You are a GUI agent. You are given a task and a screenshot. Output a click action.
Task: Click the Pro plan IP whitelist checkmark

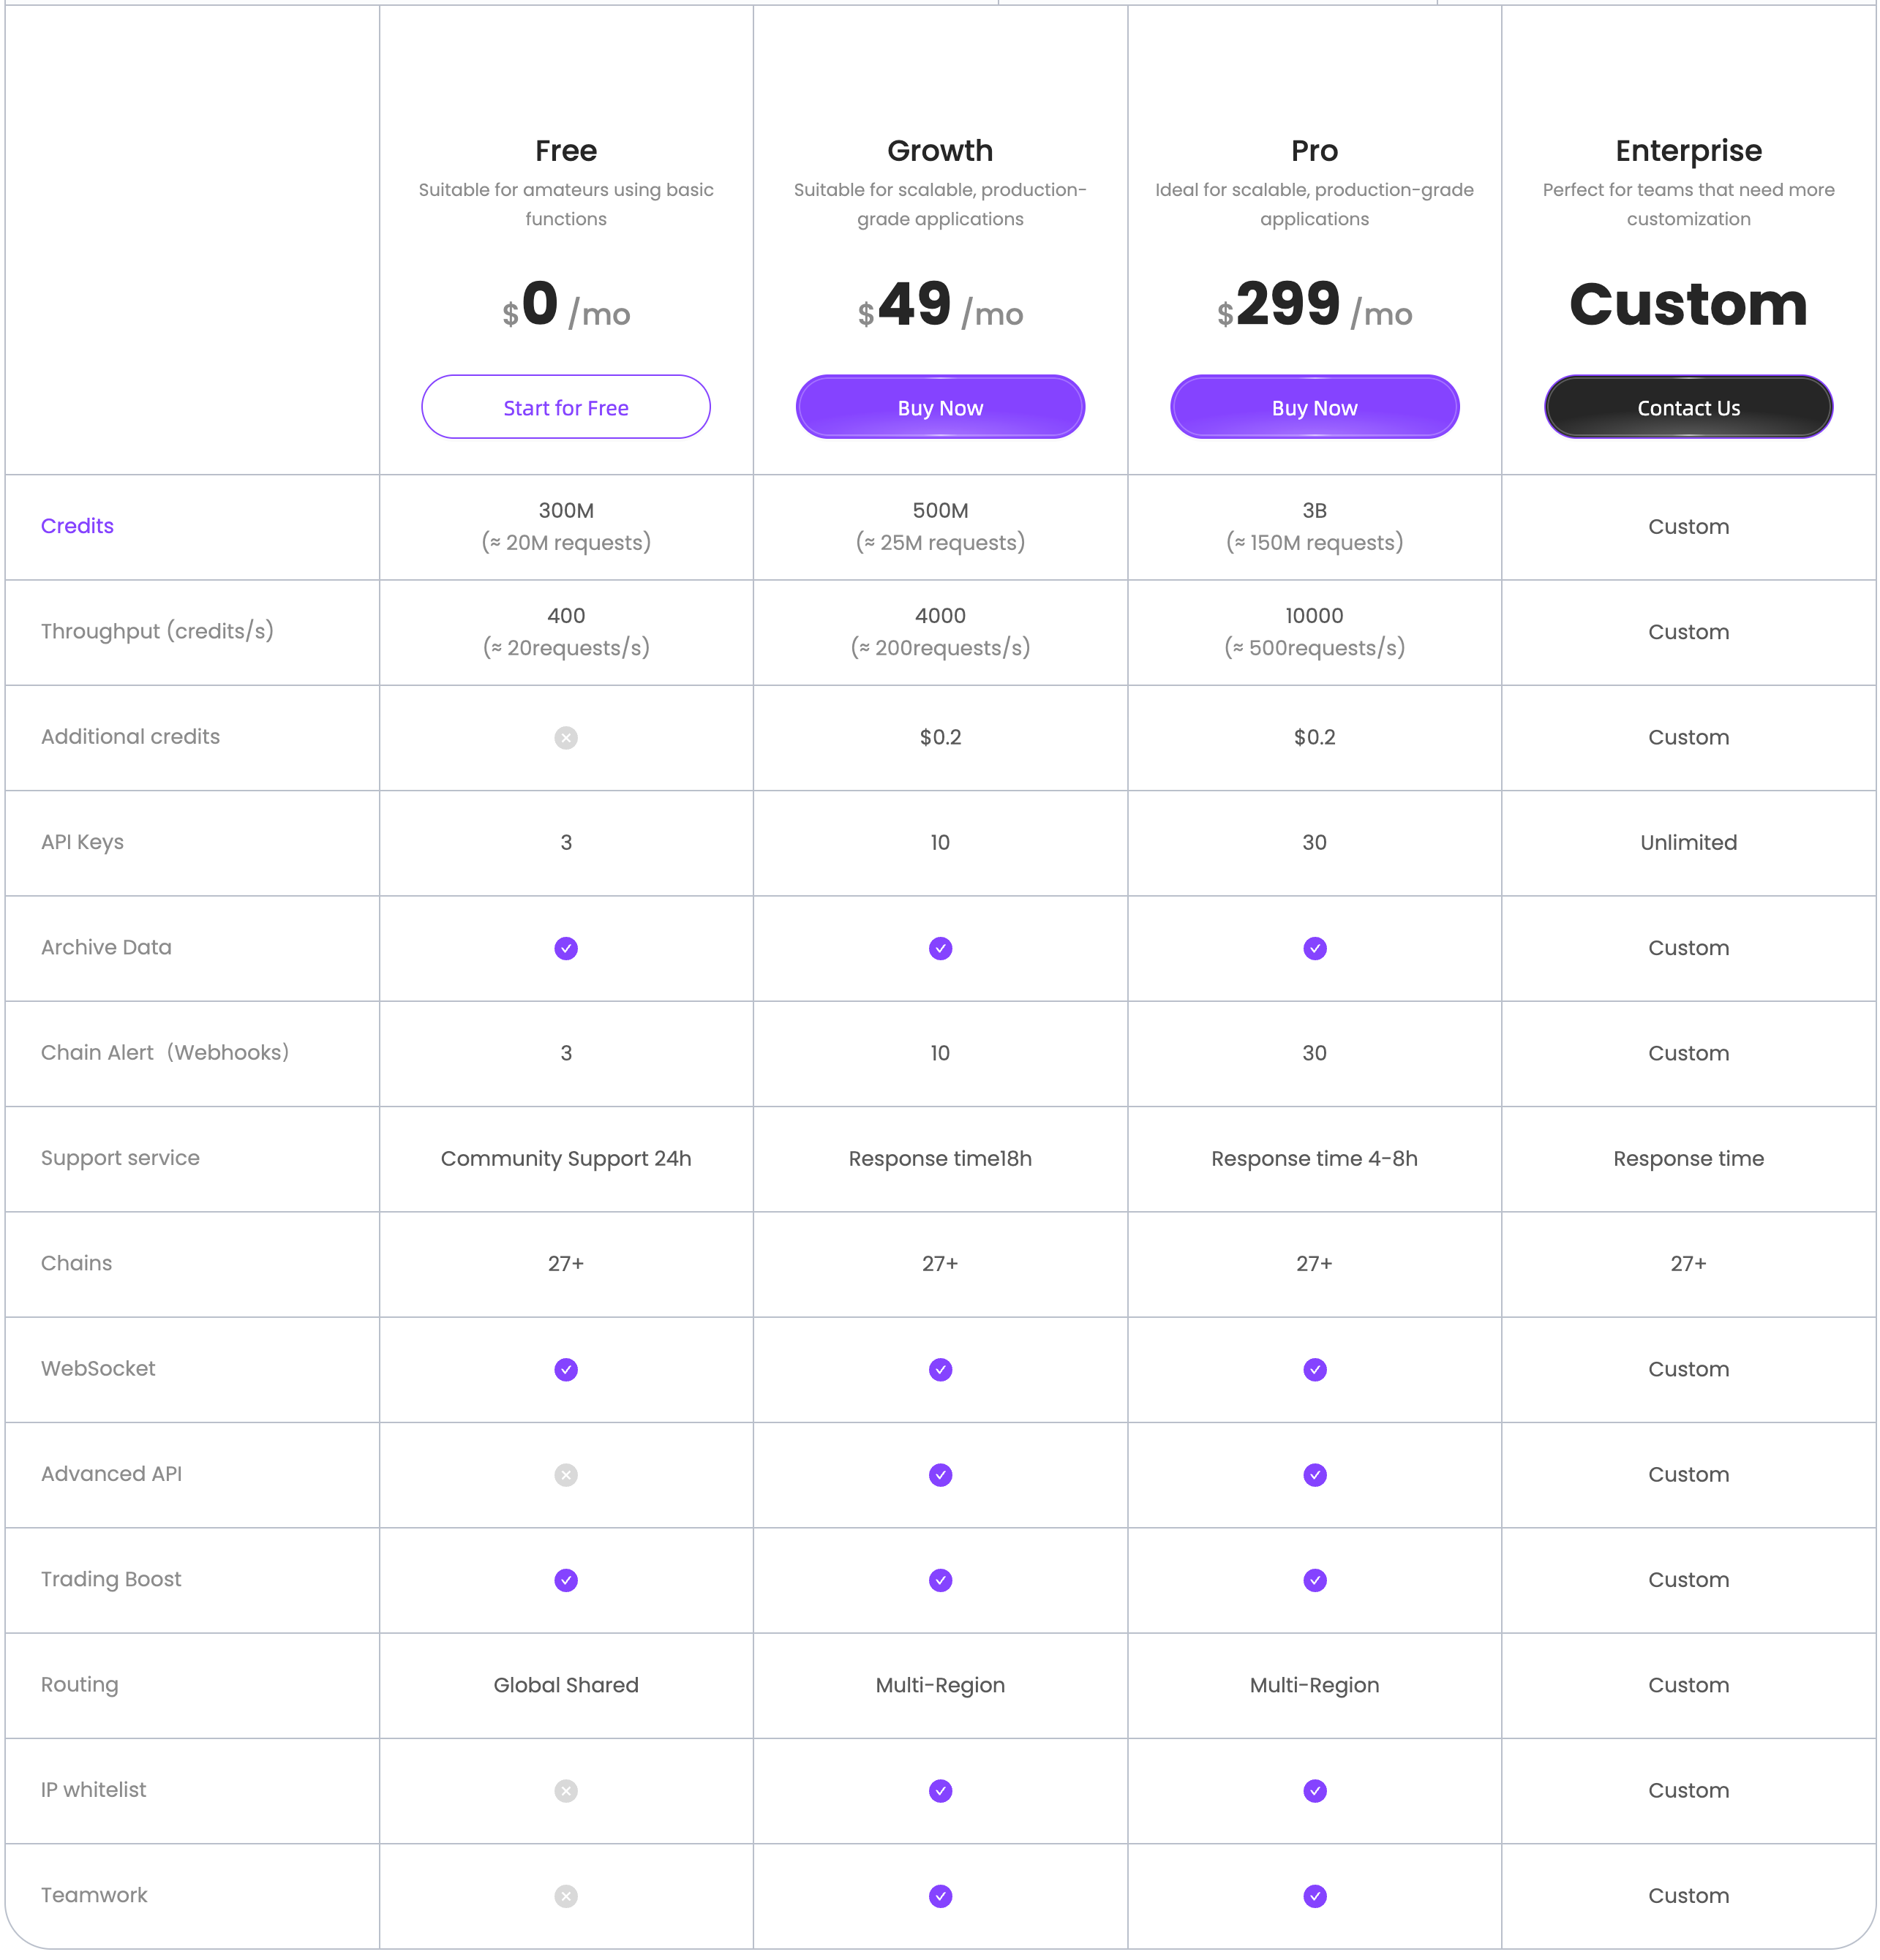(x=1315, y=1791)
